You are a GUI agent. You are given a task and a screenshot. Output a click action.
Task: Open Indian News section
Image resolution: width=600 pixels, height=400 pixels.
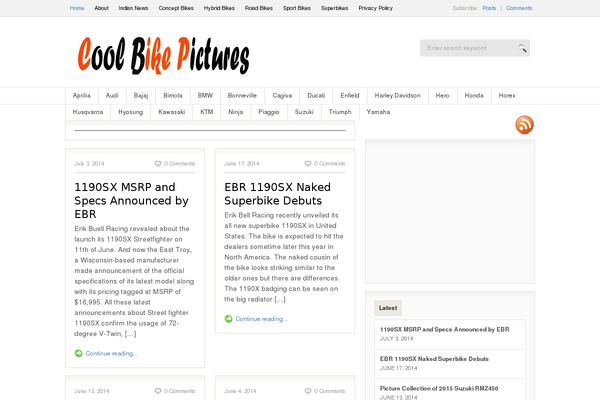click(133, 8)
